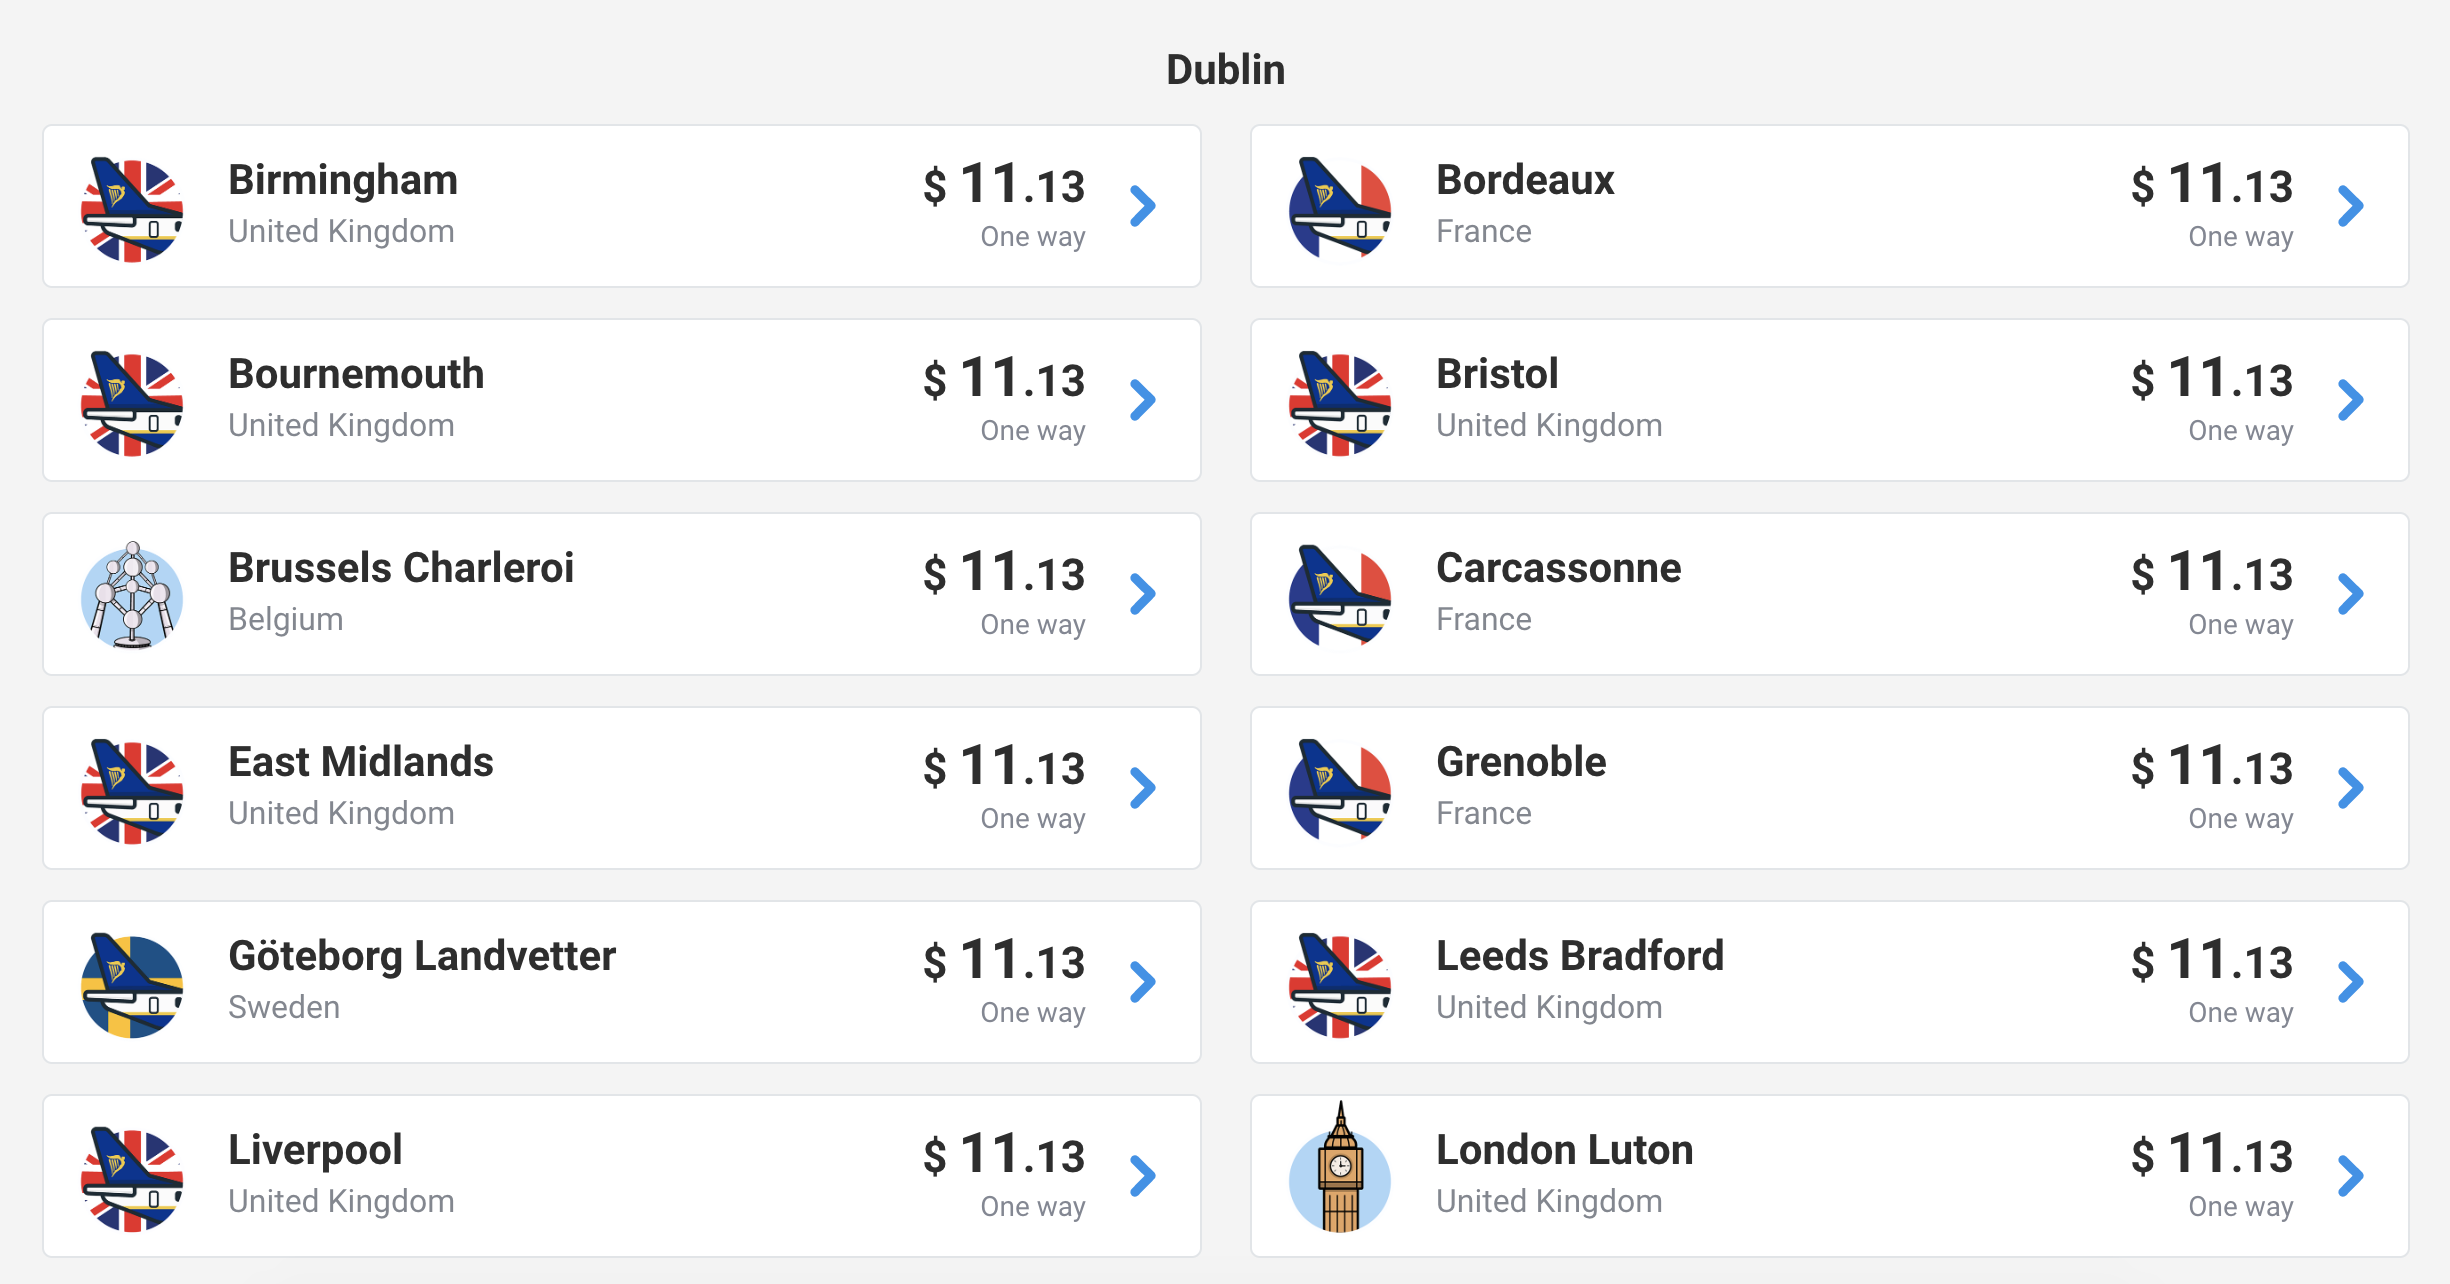Click the Liverpool UK flag plane icon
Image resolution: width=2450 pixels, height=1284 pixels.
tap(132, 1178)
